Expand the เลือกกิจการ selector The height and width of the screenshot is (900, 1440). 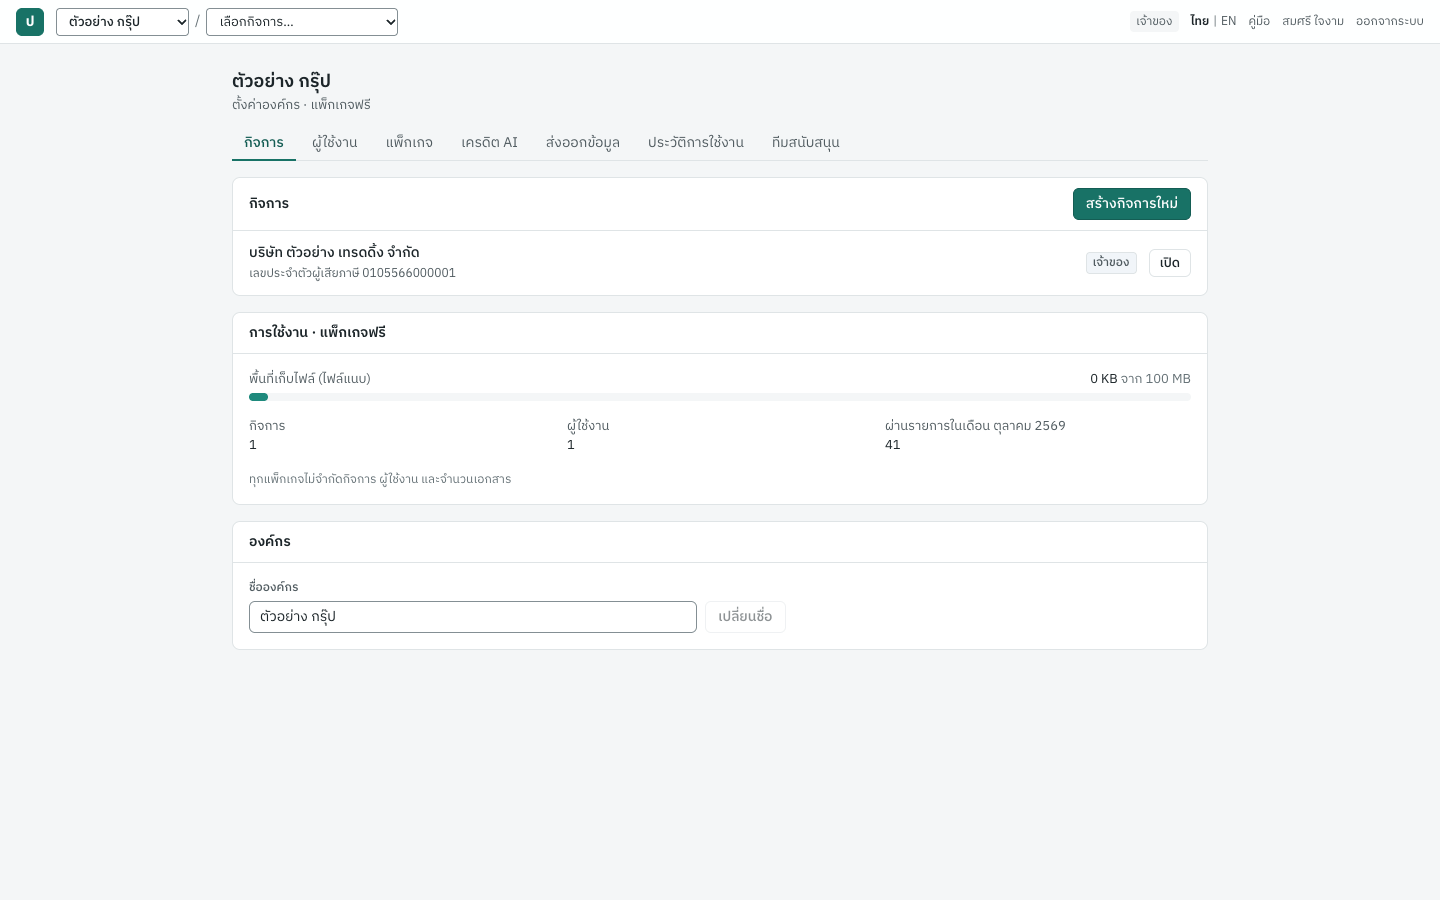tap(302, 22)
